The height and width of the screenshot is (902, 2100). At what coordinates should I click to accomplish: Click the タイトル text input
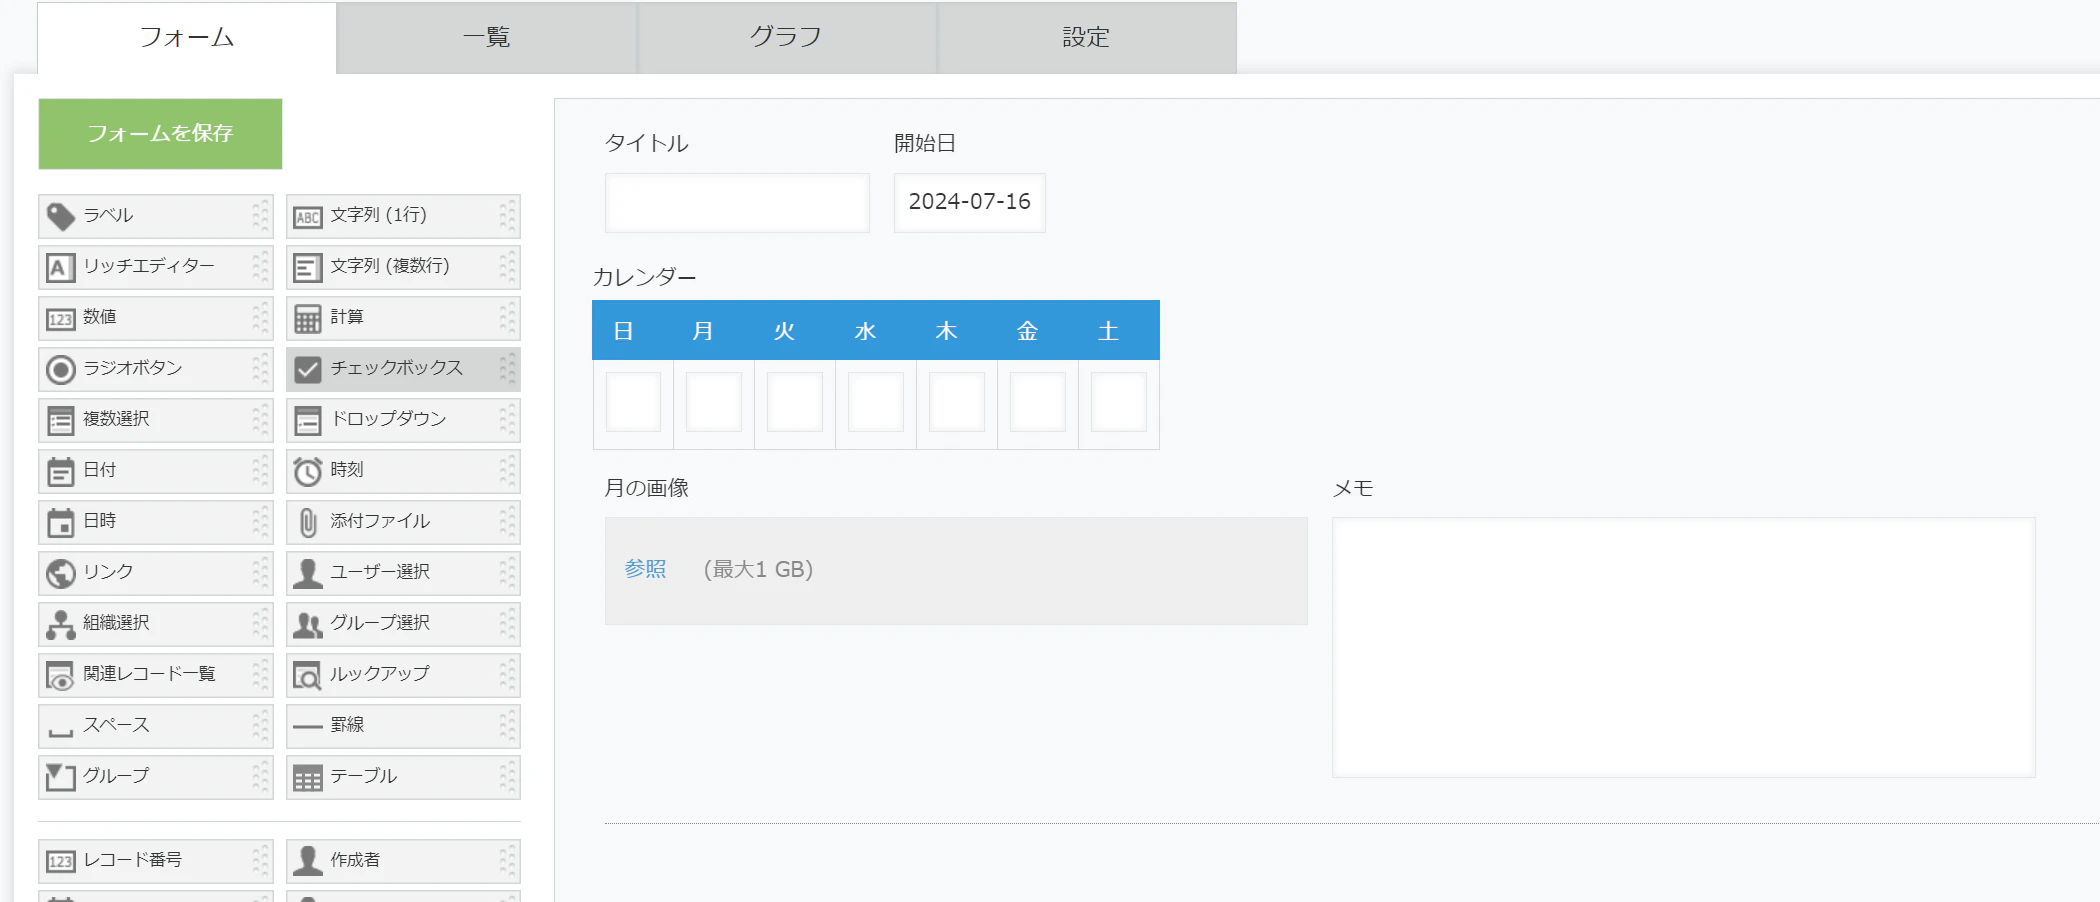pos(737,203)
